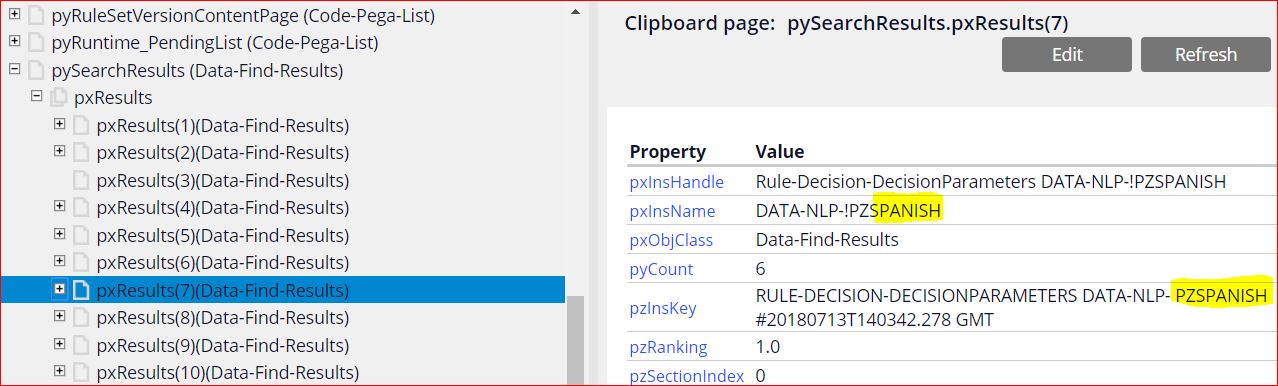Screen dimensions: 1278x386
Task: Click the pxObjClass value Data-Find-Results
Action: pyautogui.click(x=827, y=240)
